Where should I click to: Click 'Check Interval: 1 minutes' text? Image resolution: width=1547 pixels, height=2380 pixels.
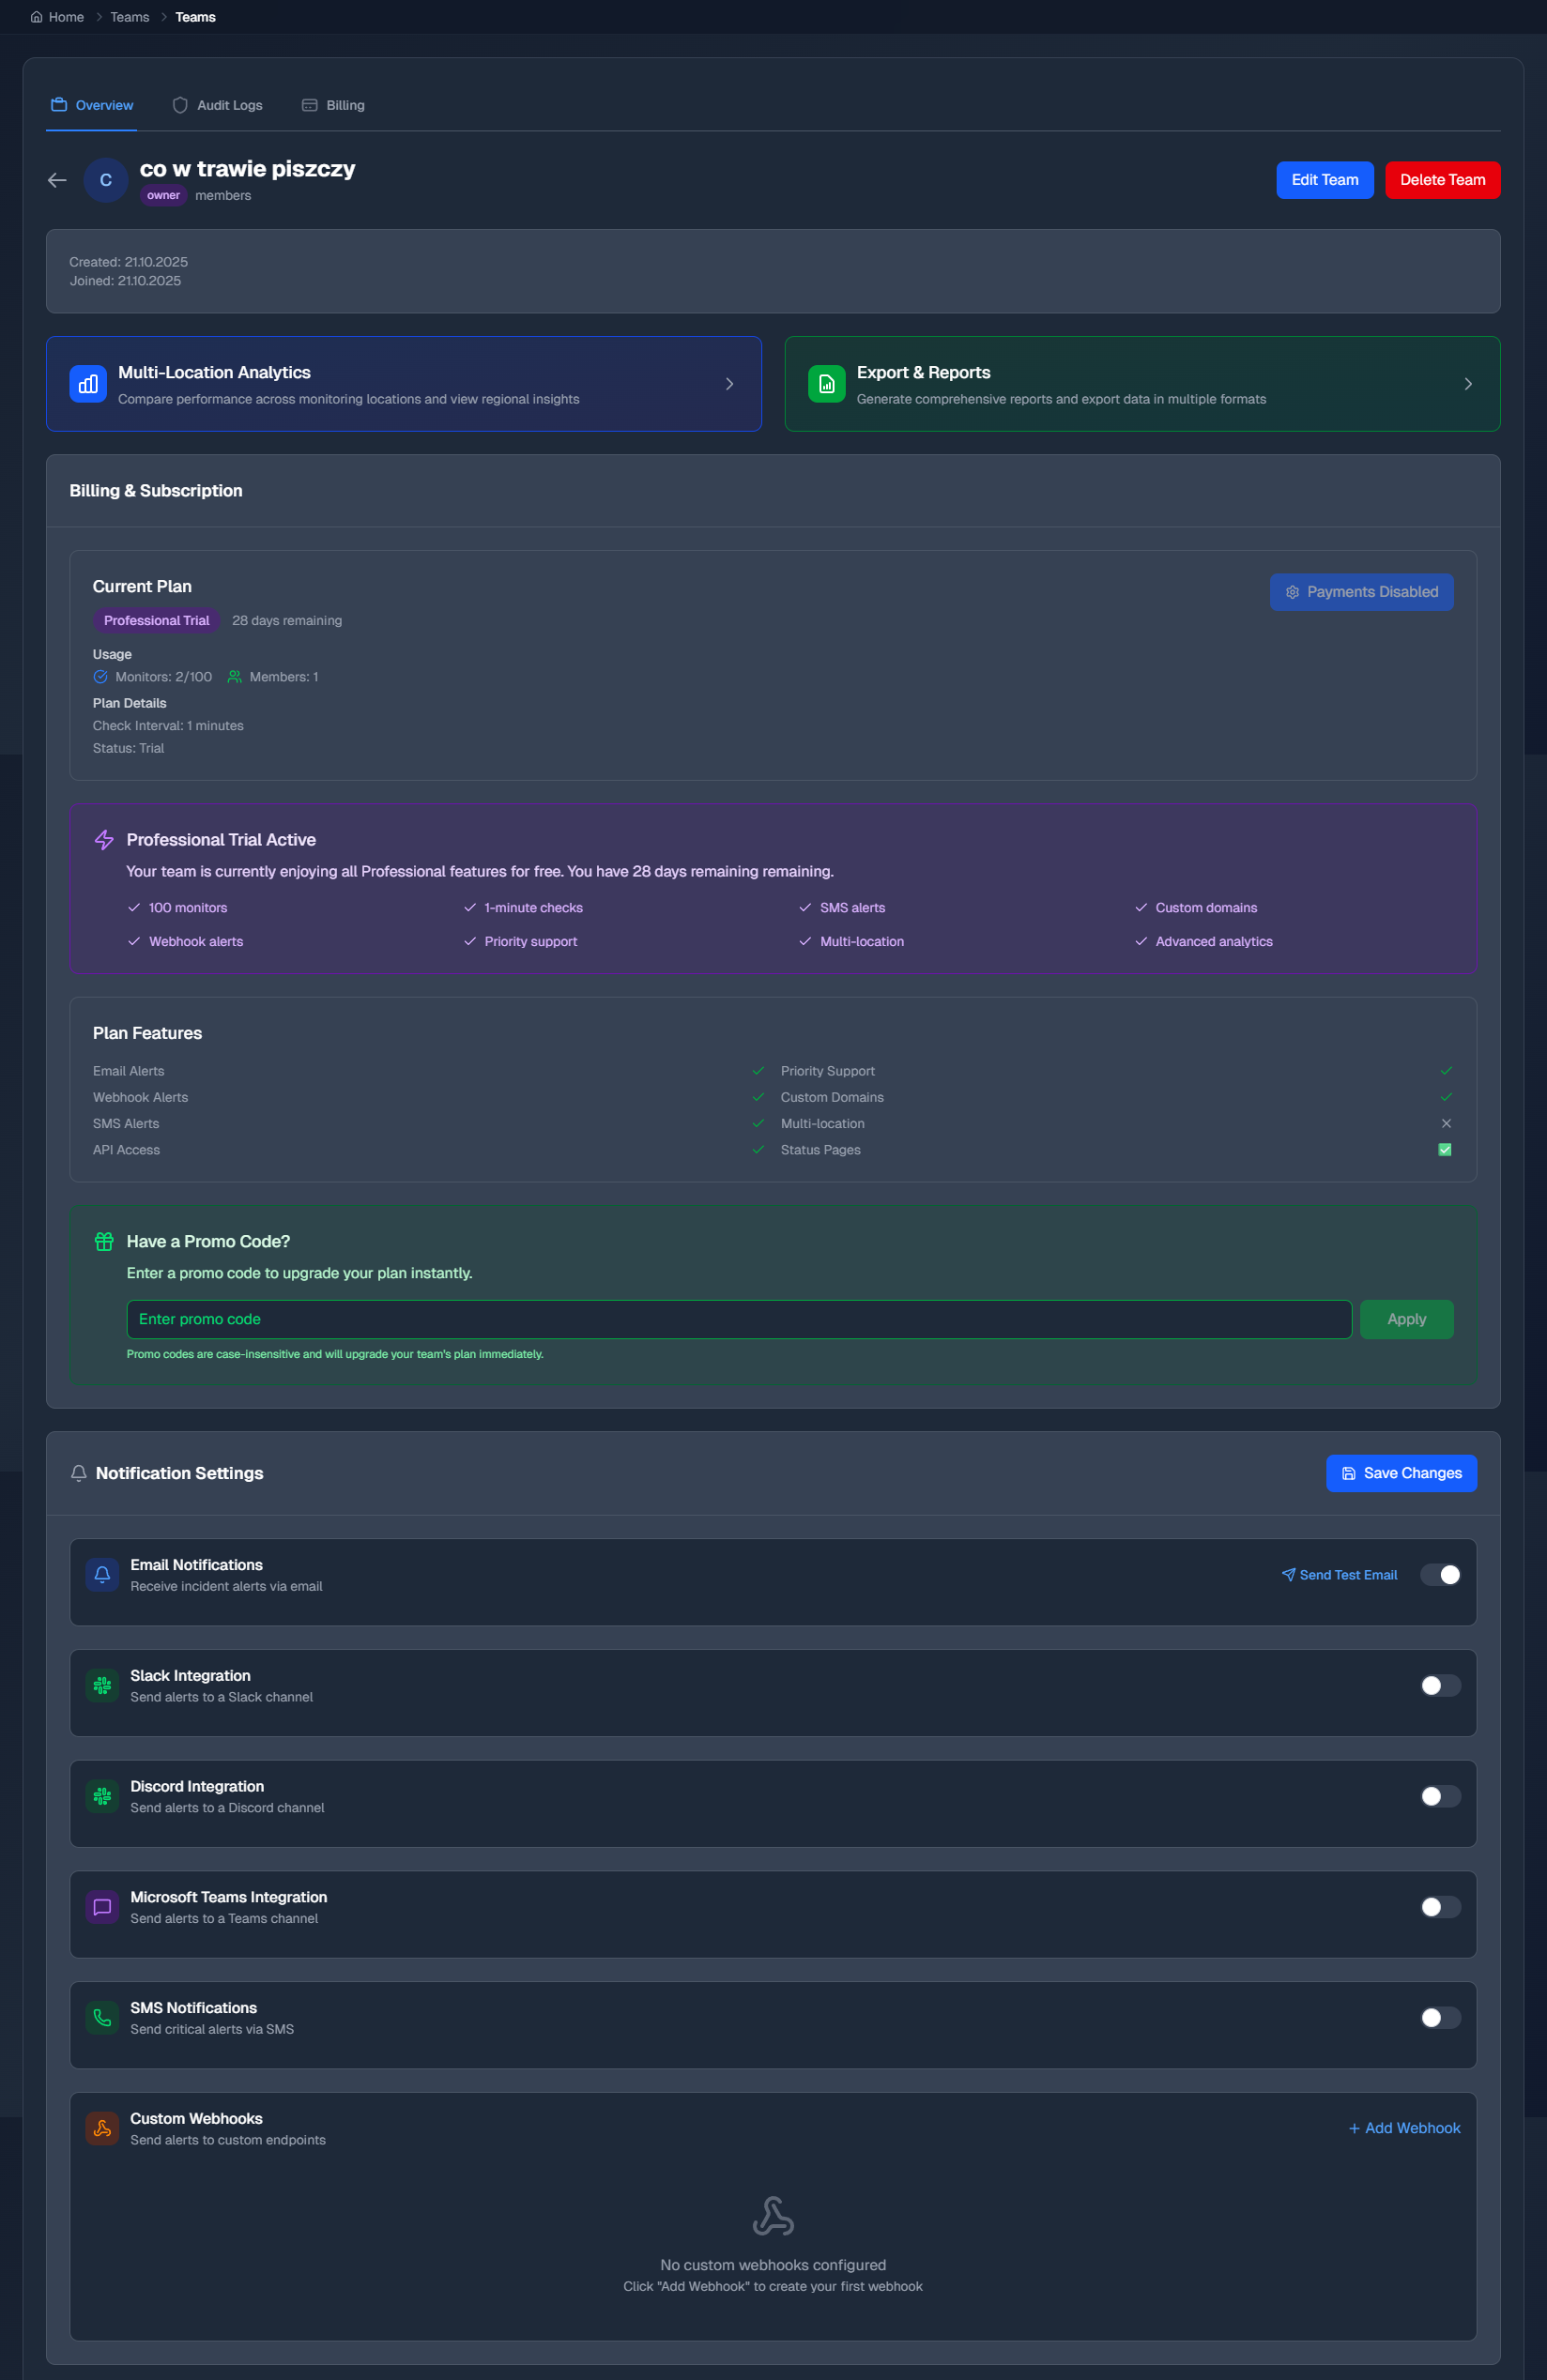(168, 726)
